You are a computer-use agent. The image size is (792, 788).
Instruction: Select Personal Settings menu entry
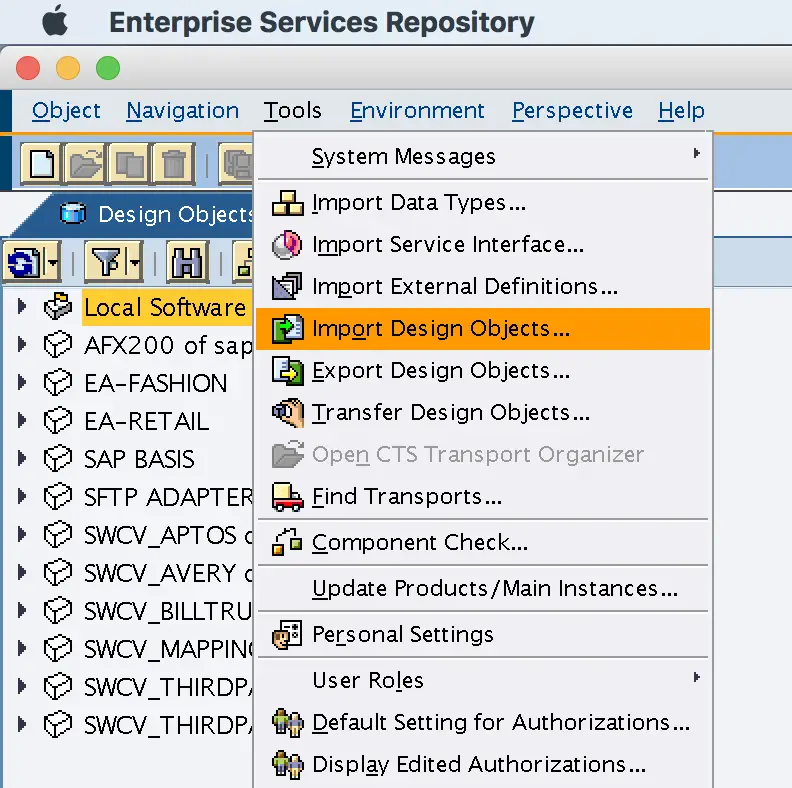(483, 634)
